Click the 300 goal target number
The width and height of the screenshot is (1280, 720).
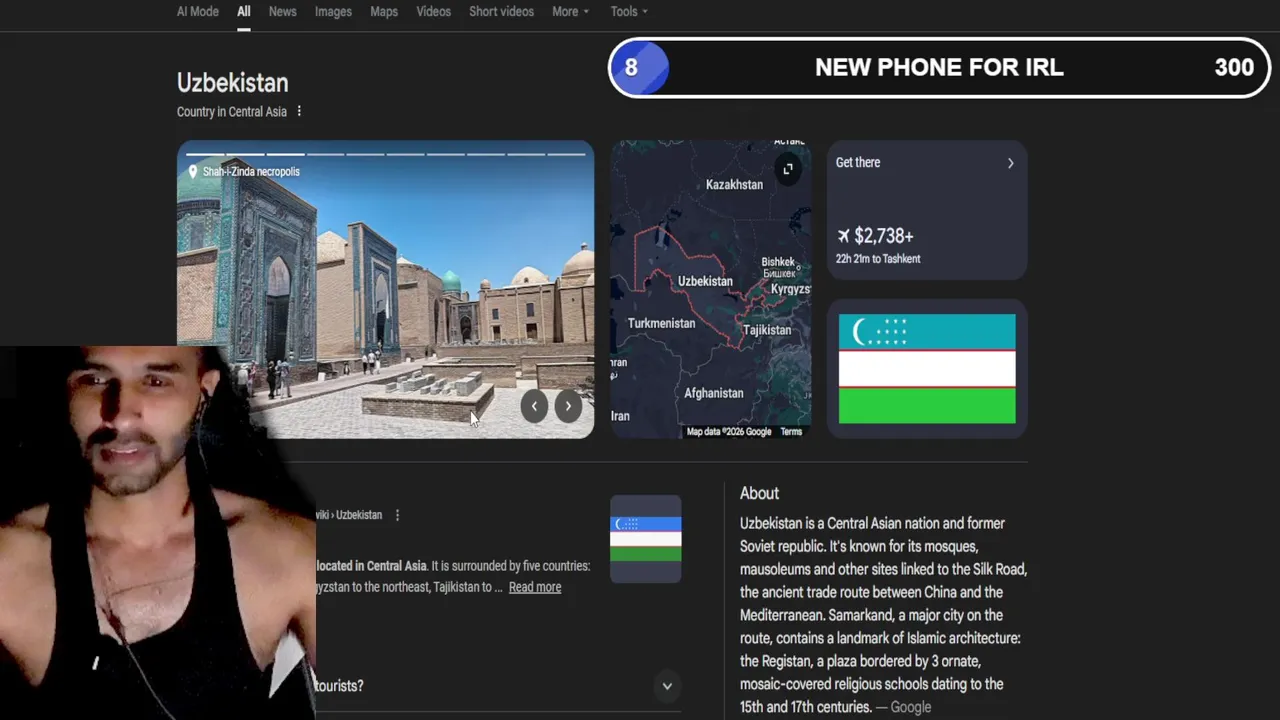click(x=1234, y=67)
